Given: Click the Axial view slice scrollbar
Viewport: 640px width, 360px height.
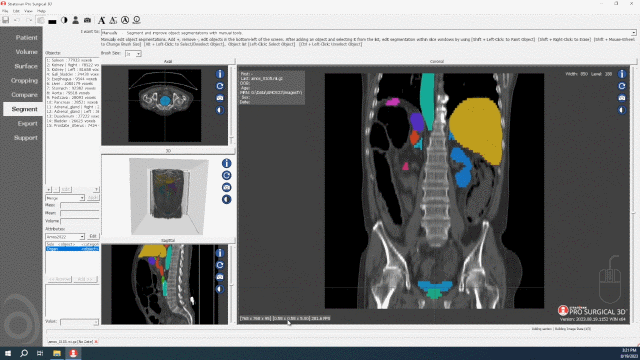Looking at the screenshot, I should [232, 105].
